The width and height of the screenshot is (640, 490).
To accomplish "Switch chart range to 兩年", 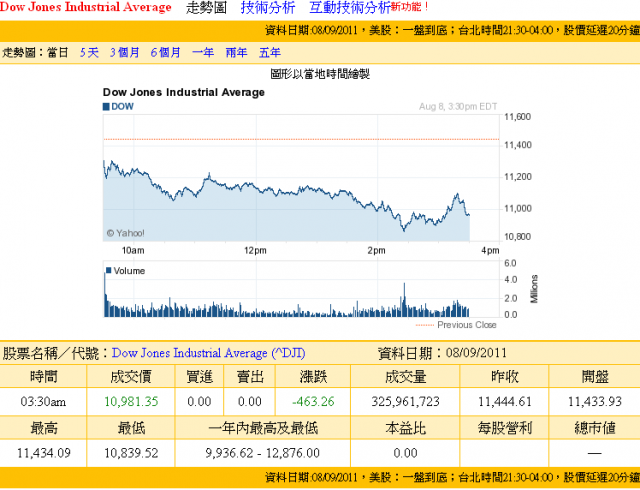I will coord(236,53).
